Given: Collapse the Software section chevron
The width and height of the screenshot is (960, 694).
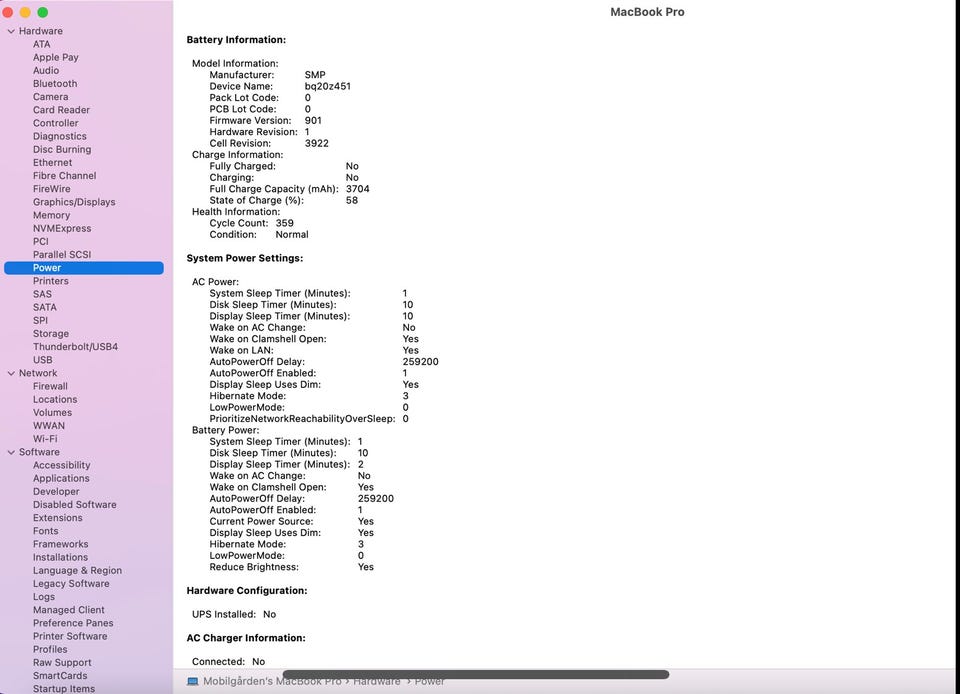Looking at the screenshot, I should pos(11,452).
